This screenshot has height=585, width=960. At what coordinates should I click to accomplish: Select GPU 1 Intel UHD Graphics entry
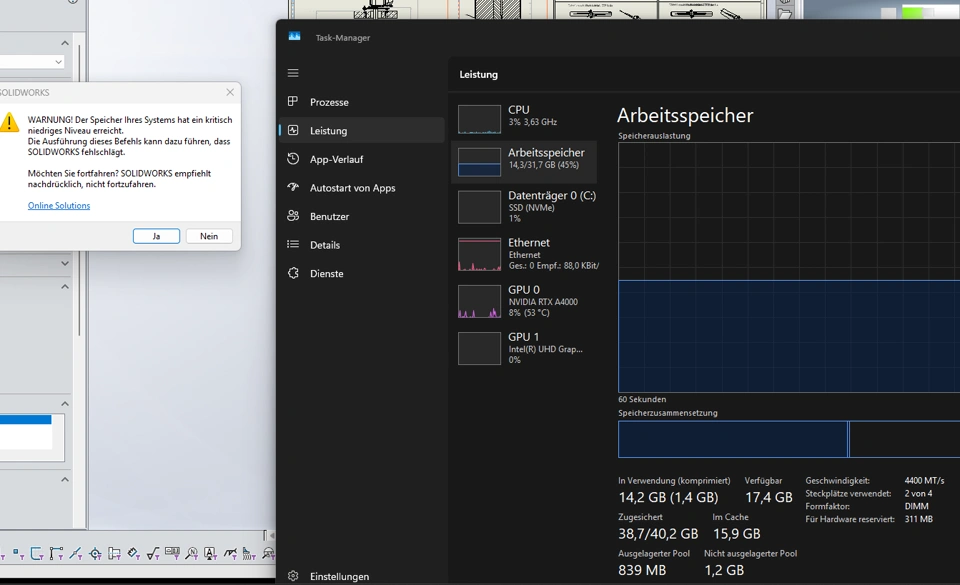(x=524, y=348)
